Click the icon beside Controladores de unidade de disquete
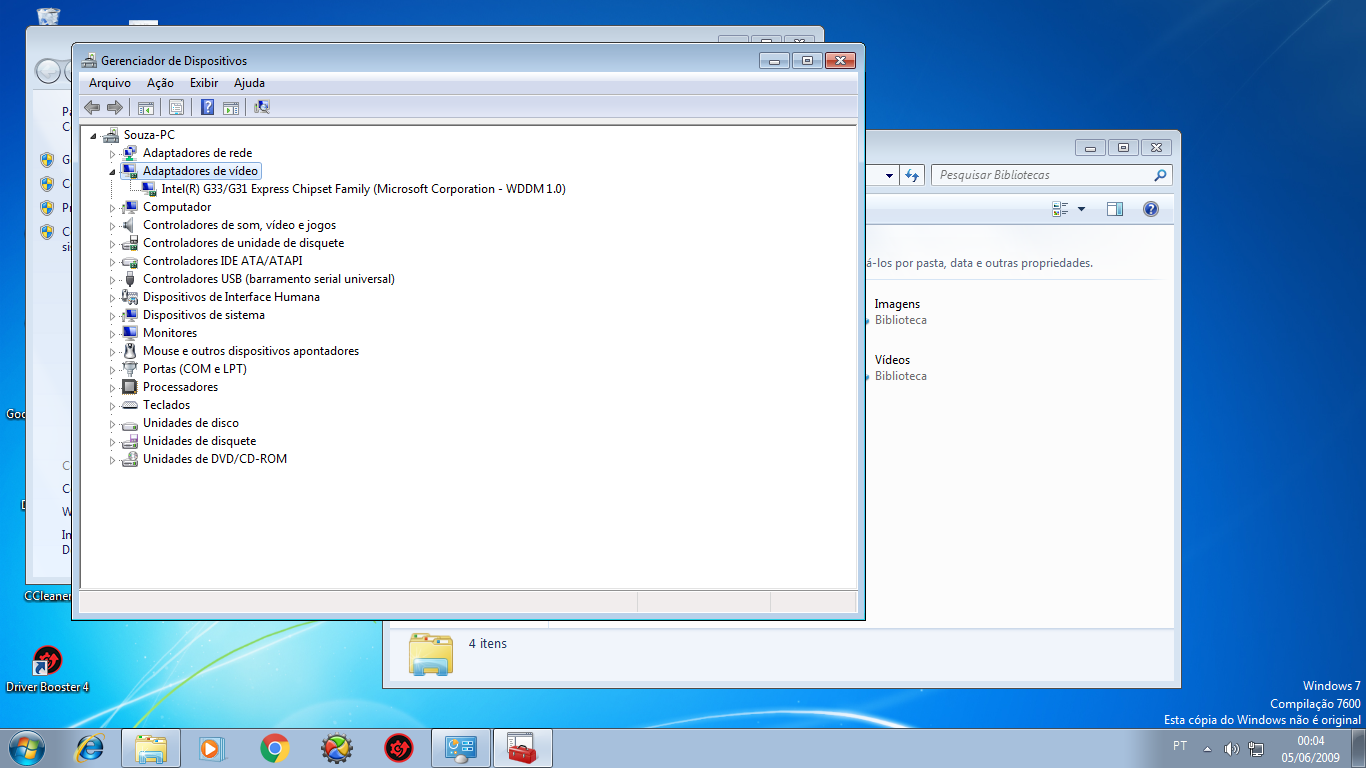The height and width of the screenshot is (768, 1366). [x=129, y=243]
